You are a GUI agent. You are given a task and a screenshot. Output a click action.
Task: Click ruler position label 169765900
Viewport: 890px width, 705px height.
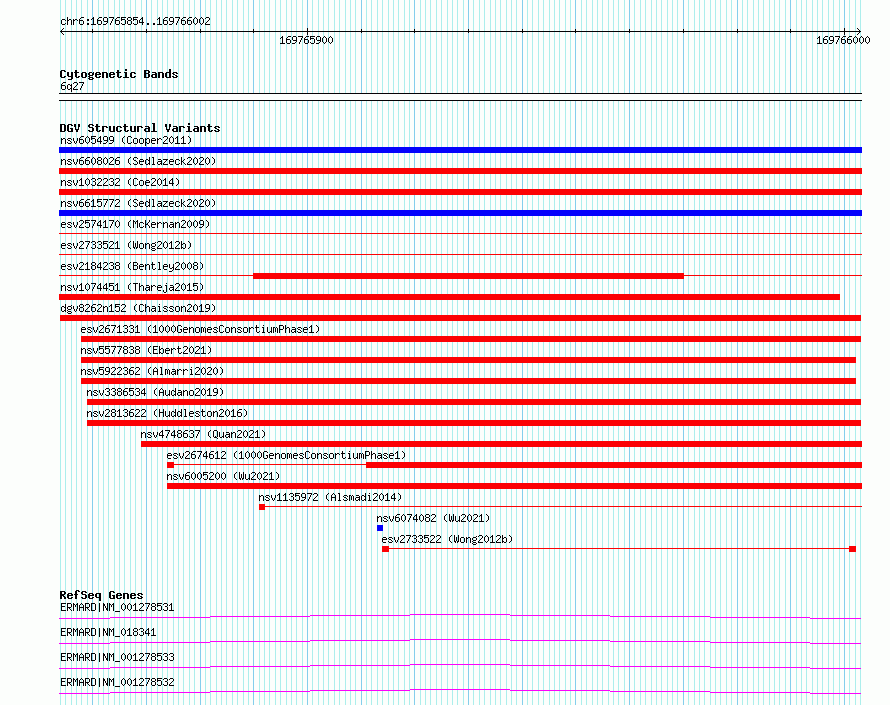pyautogui.click(x=306, y=40)
